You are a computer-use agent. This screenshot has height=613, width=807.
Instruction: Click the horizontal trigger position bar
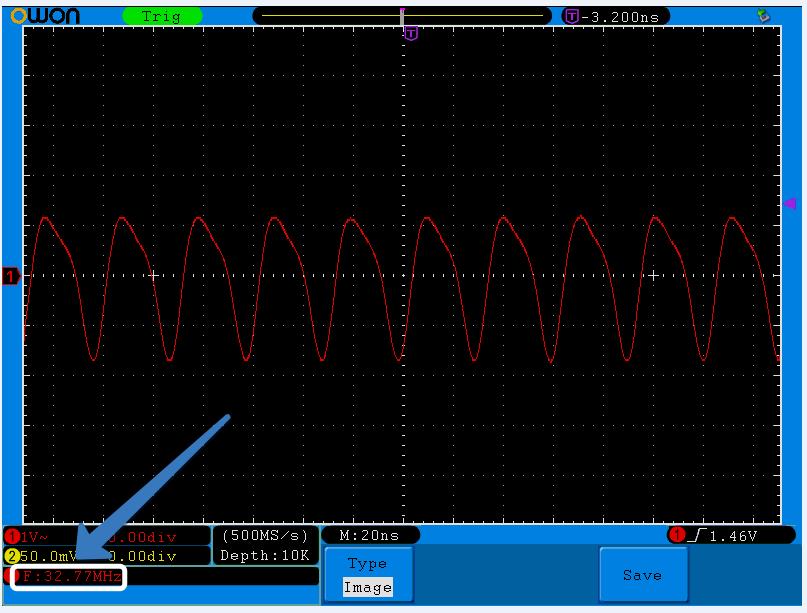click(x=402, y=16)
